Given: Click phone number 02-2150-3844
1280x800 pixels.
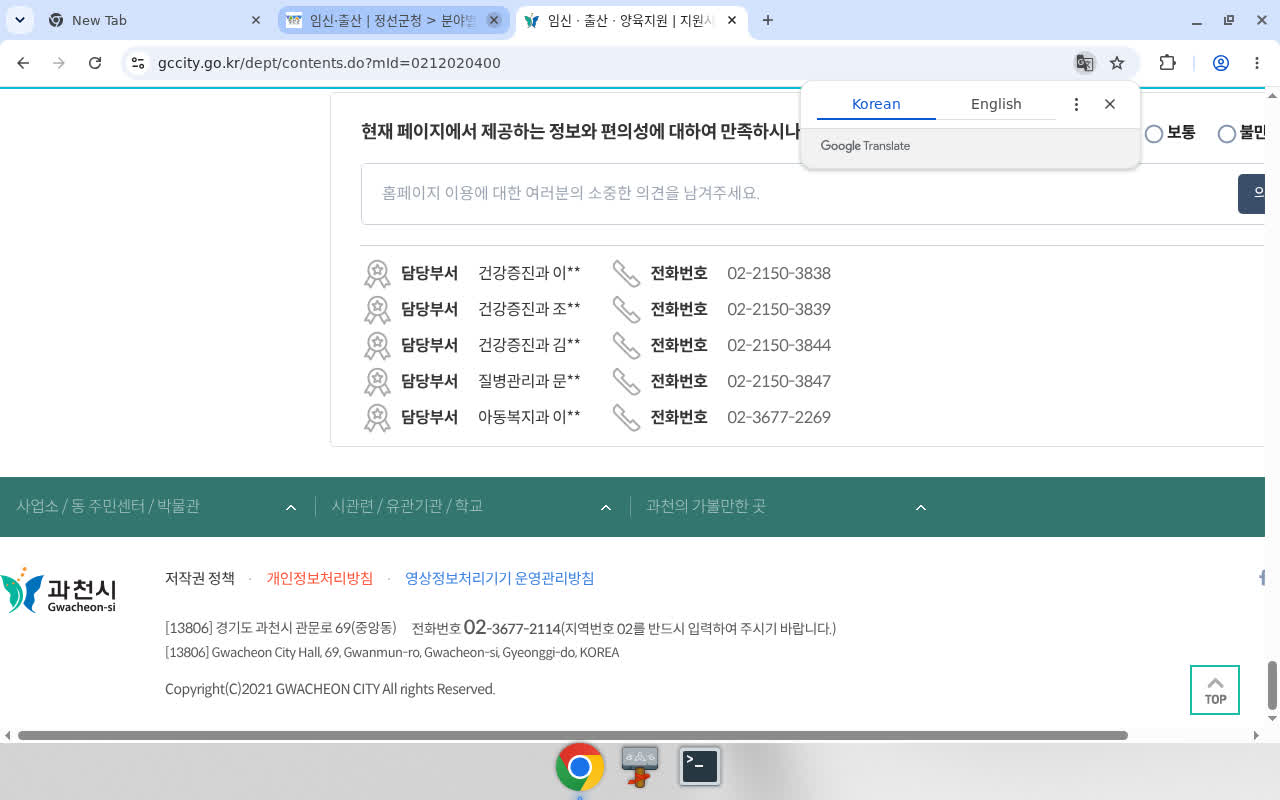Looking at the screenshot, I should 779,345.
